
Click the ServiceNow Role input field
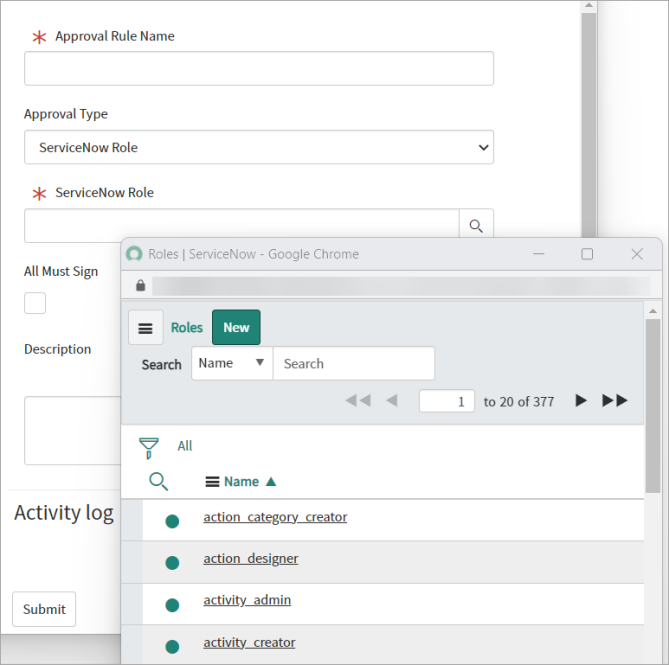[x=241, y=225]
